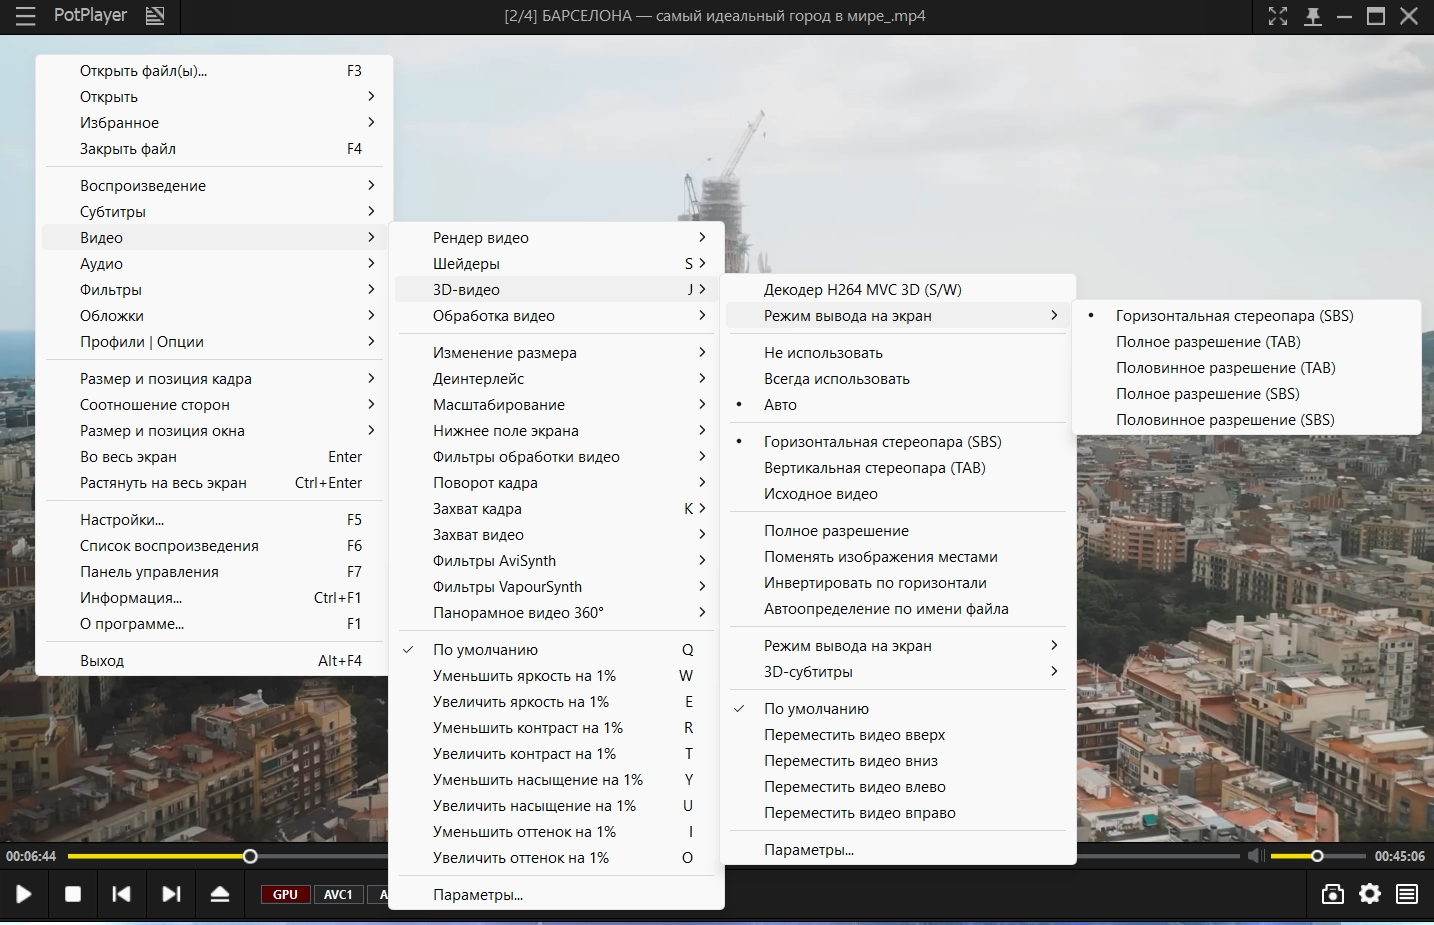Jump to the previous file

pos(121,894)
